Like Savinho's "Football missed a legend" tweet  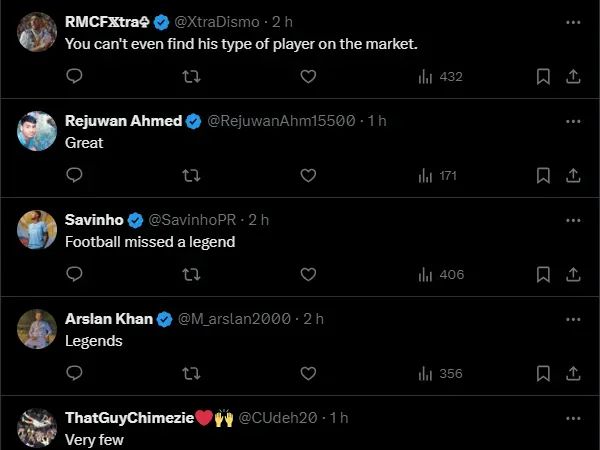pyautogui.click(x=308, y=274)
